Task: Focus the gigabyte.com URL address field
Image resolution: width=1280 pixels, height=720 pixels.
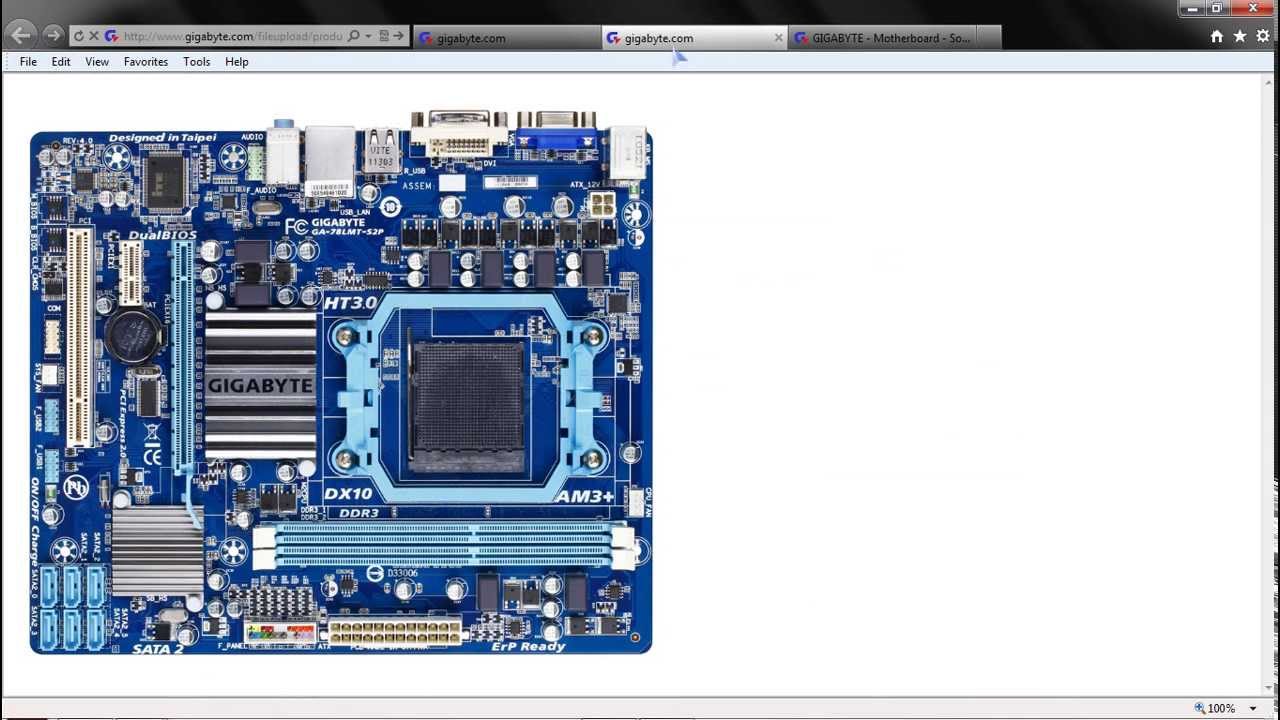Action: coord(233,36)
